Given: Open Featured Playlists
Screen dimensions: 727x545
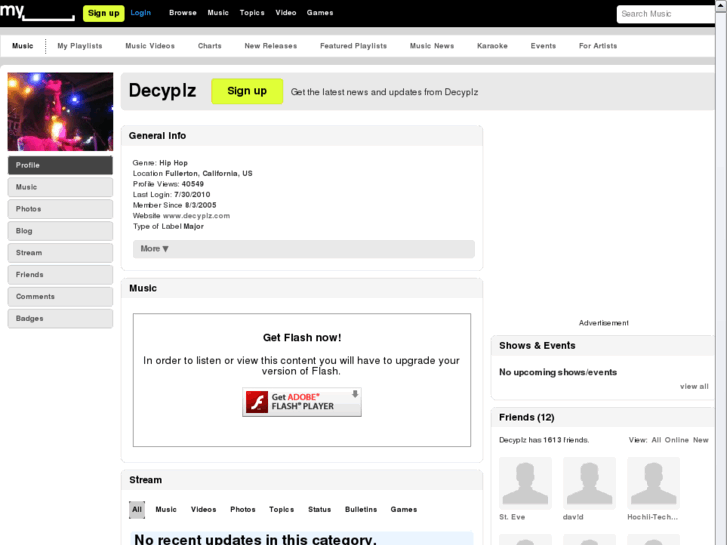Looking at the screenshot, I should (353, 46).
